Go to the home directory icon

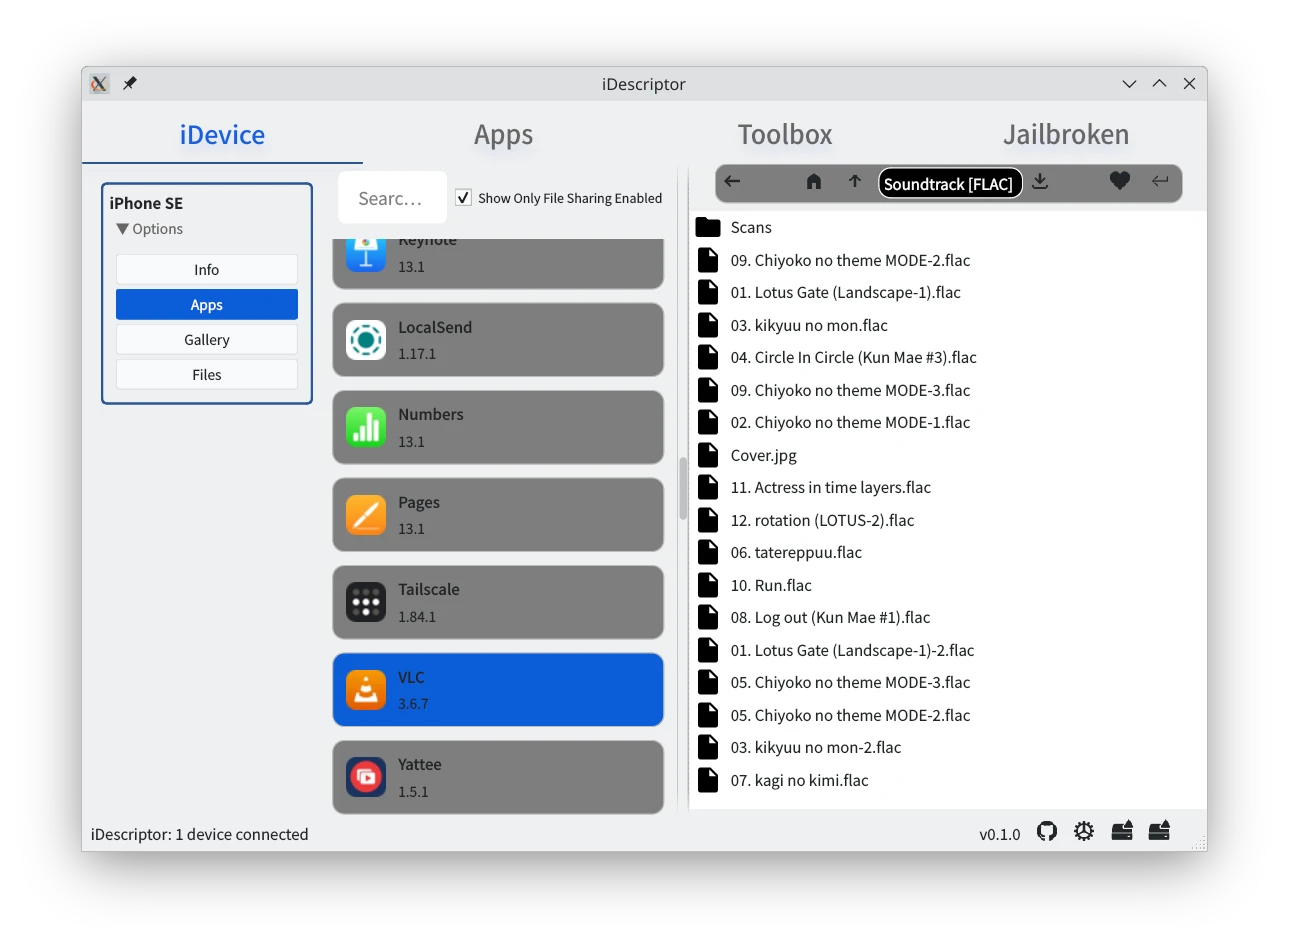[814, 182]
